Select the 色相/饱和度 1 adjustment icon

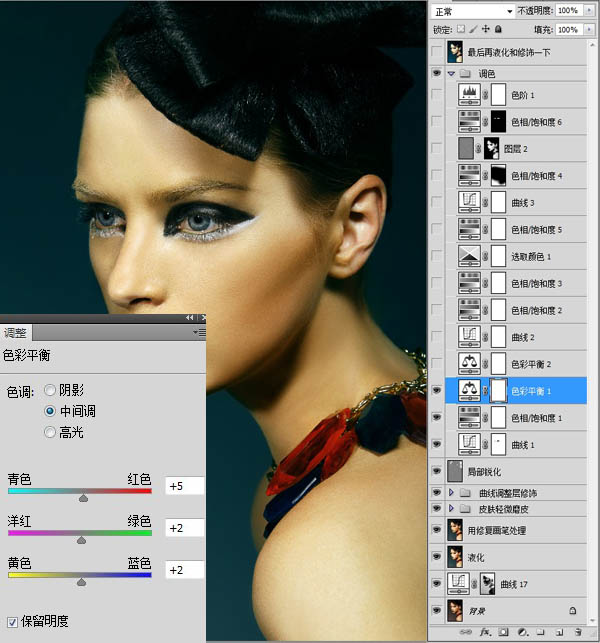(x=469, y=417)
